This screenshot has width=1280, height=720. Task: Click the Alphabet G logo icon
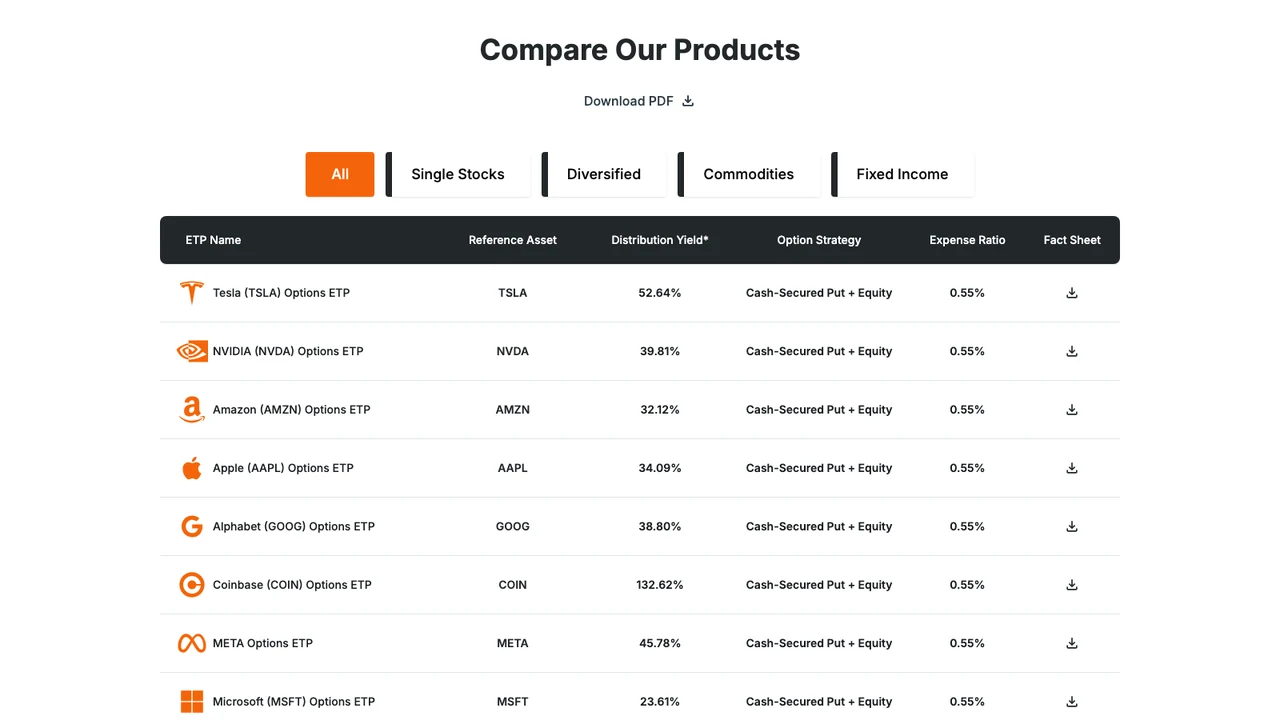tap(192, 527)
